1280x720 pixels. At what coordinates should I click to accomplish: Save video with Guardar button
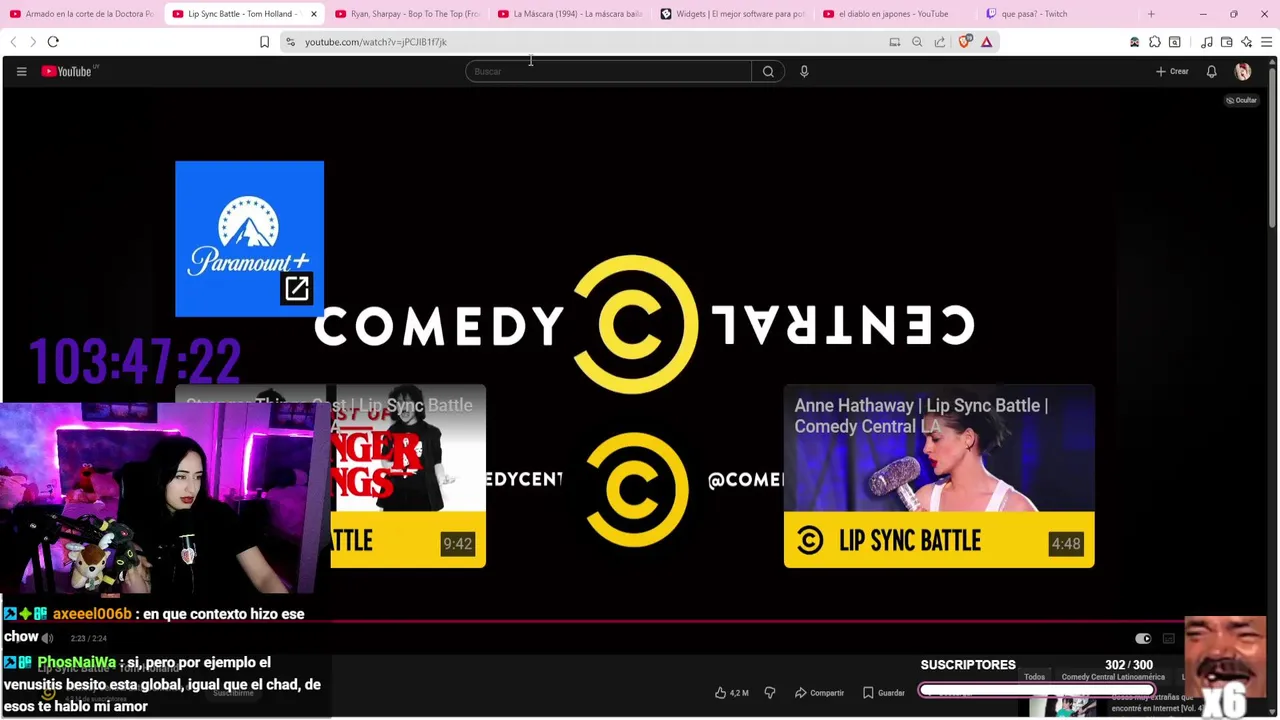click(x=884, y=692)
